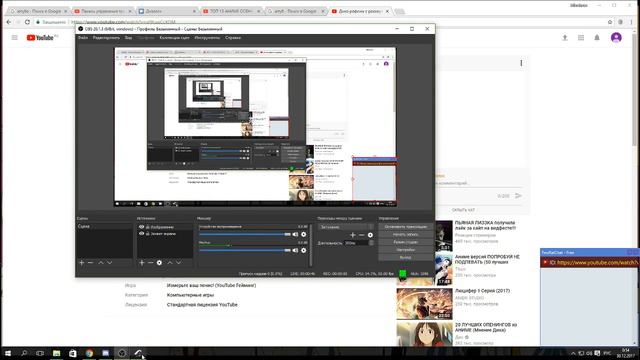Send the chat message with the arrow icon

click(x=518, y=196)
